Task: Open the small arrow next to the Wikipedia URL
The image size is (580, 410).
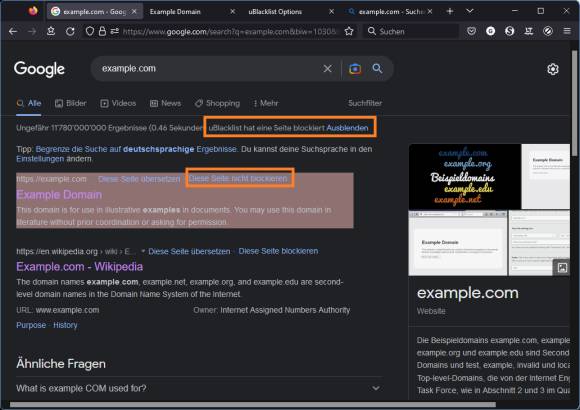Action: [x=143, y=251]
